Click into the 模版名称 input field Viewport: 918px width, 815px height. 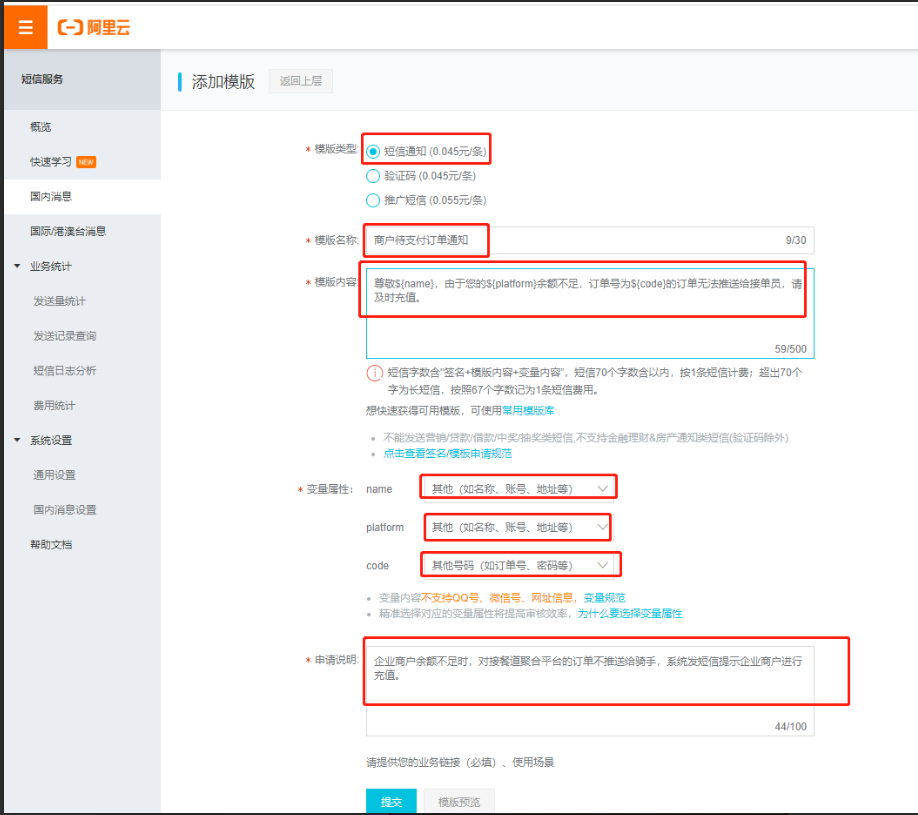coord(588,240)
